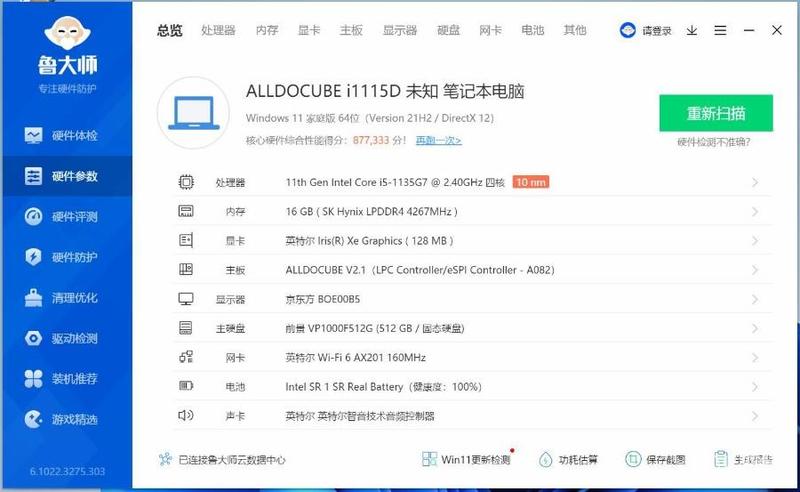Viewport: 800px width, 492px height.
Task: Click the graphics card icon
Action: (186, 240)
